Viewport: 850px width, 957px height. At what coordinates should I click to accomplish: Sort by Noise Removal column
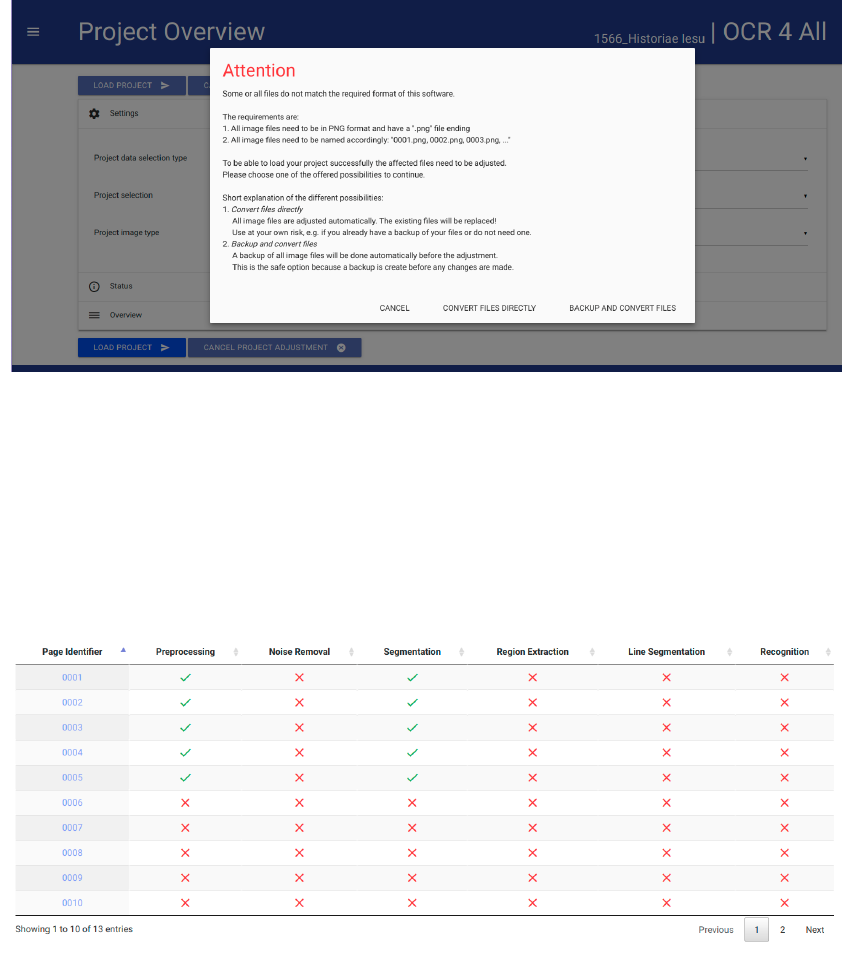coord(299,652)
